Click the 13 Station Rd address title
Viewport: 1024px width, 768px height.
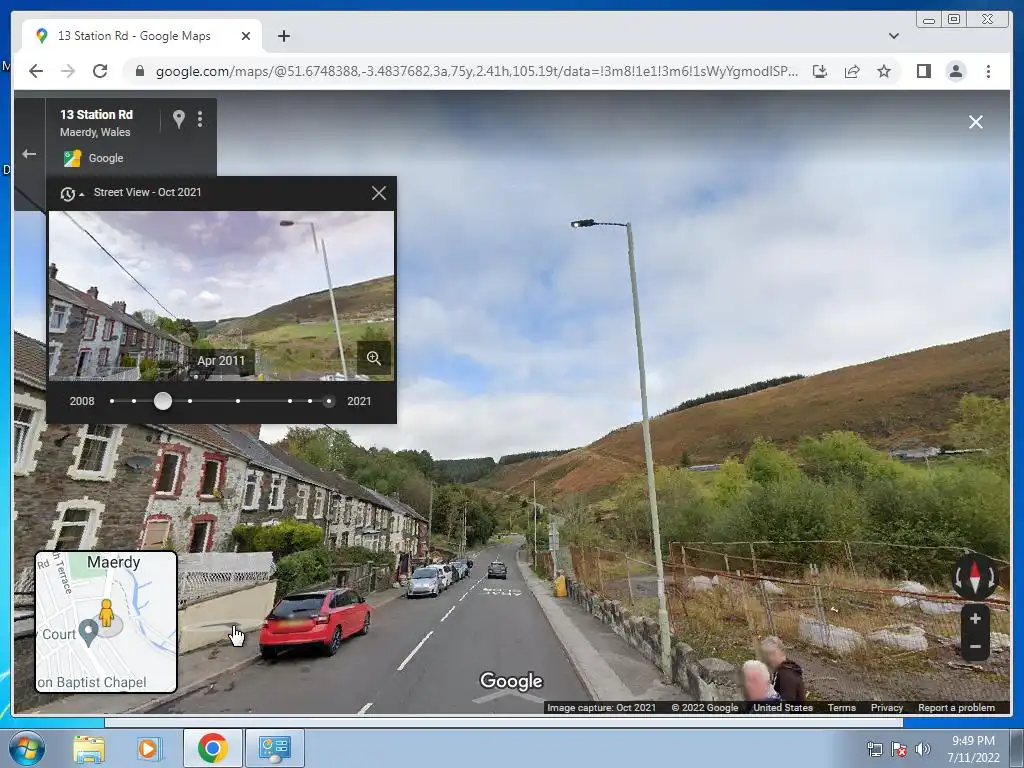pyautogui.click(x=97, y=114)
